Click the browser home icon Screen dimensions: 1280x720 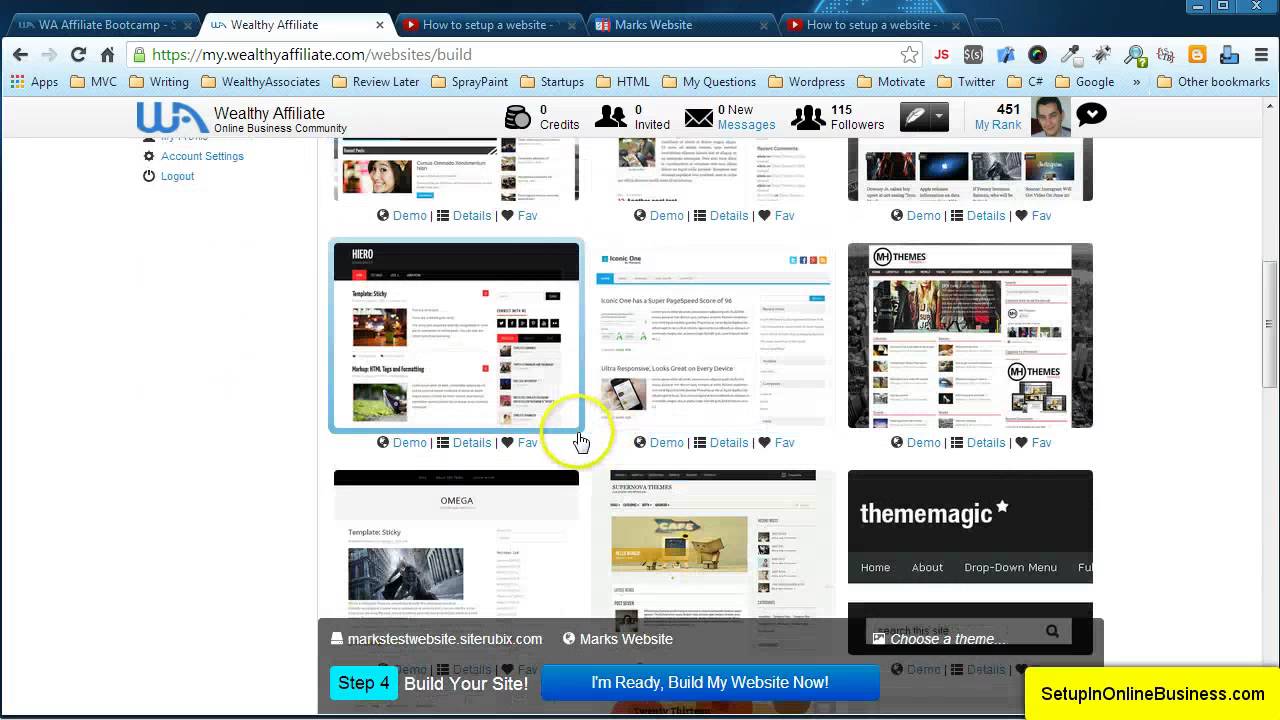click(107, 55)
